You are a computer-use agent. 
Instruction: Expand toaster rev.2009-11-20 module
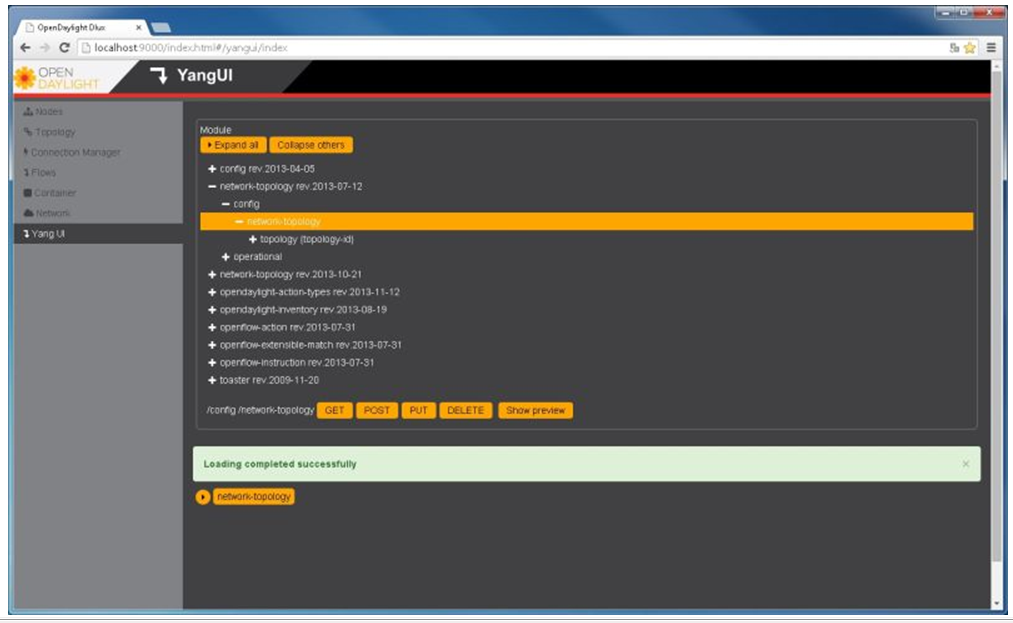pos(212,380)
